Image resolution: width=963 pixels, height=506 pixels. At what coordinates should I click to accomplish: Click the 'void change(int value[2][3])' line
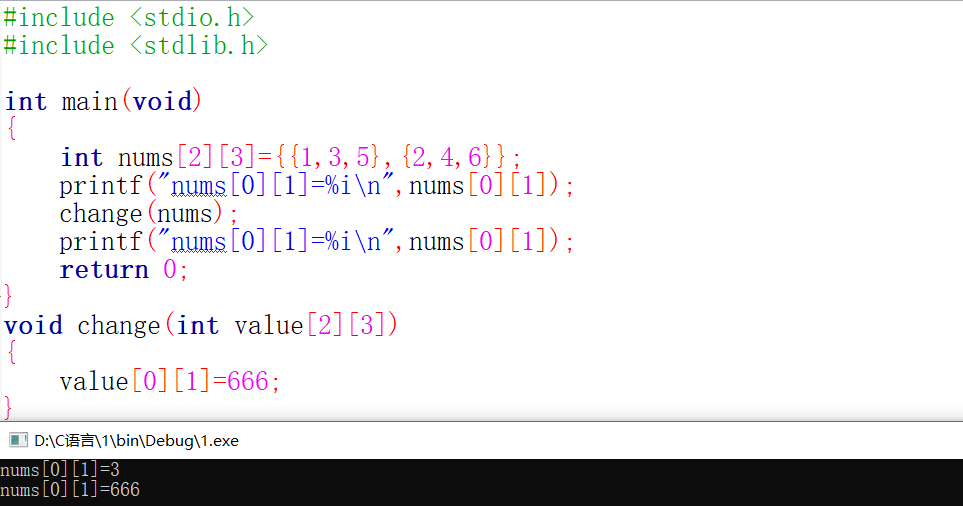coord(201,326)
